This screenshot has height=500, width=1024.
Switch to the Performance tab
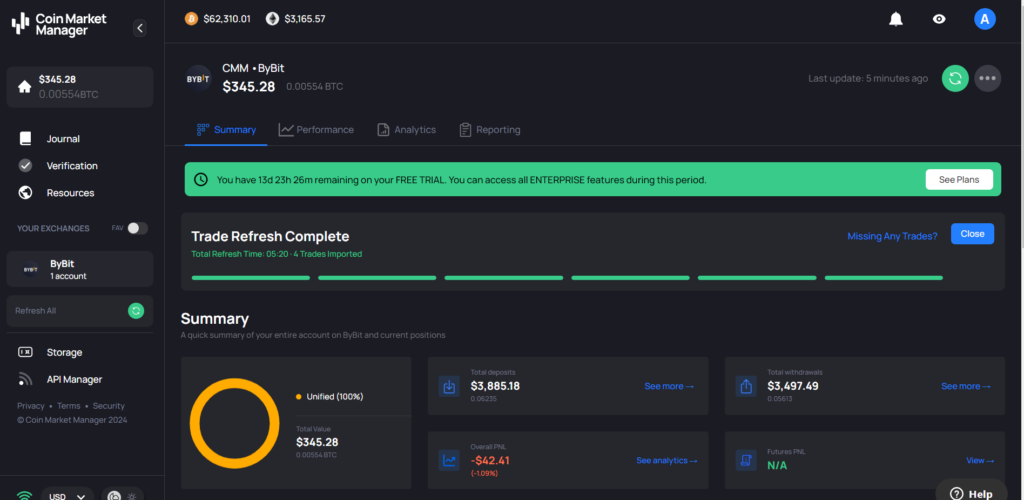click(316, 130)
